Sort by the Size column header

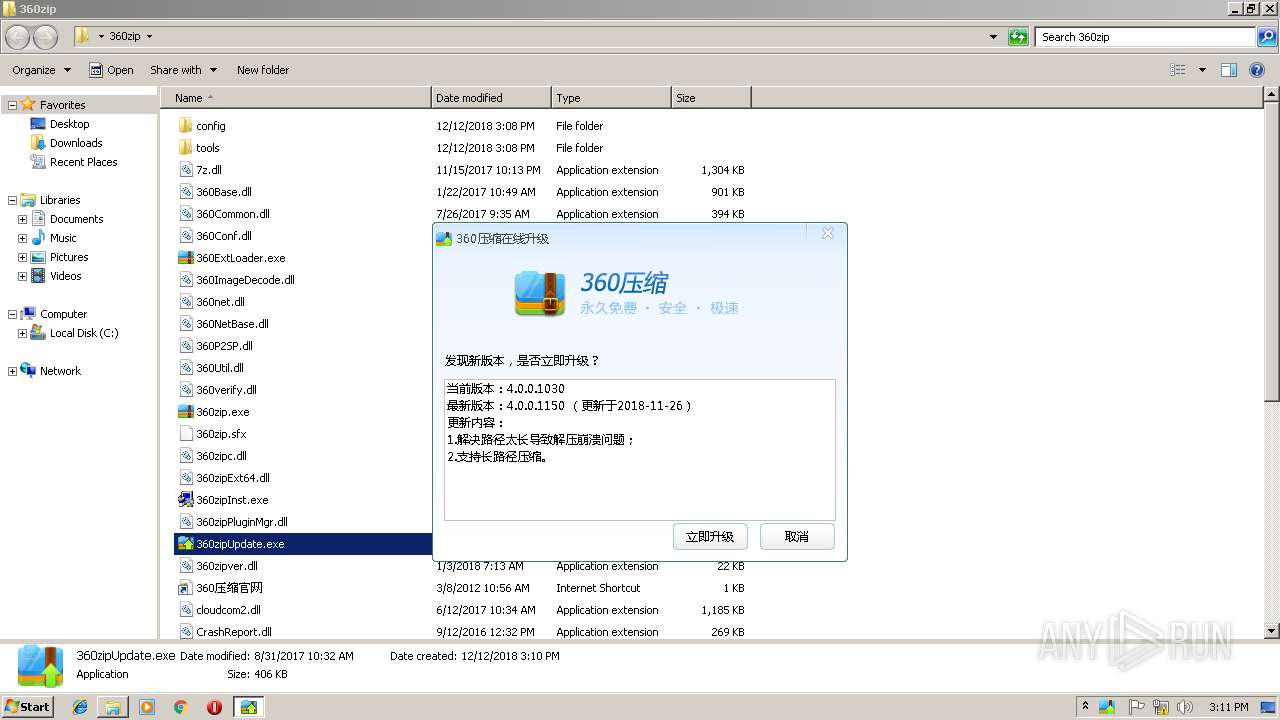(711, 98)
